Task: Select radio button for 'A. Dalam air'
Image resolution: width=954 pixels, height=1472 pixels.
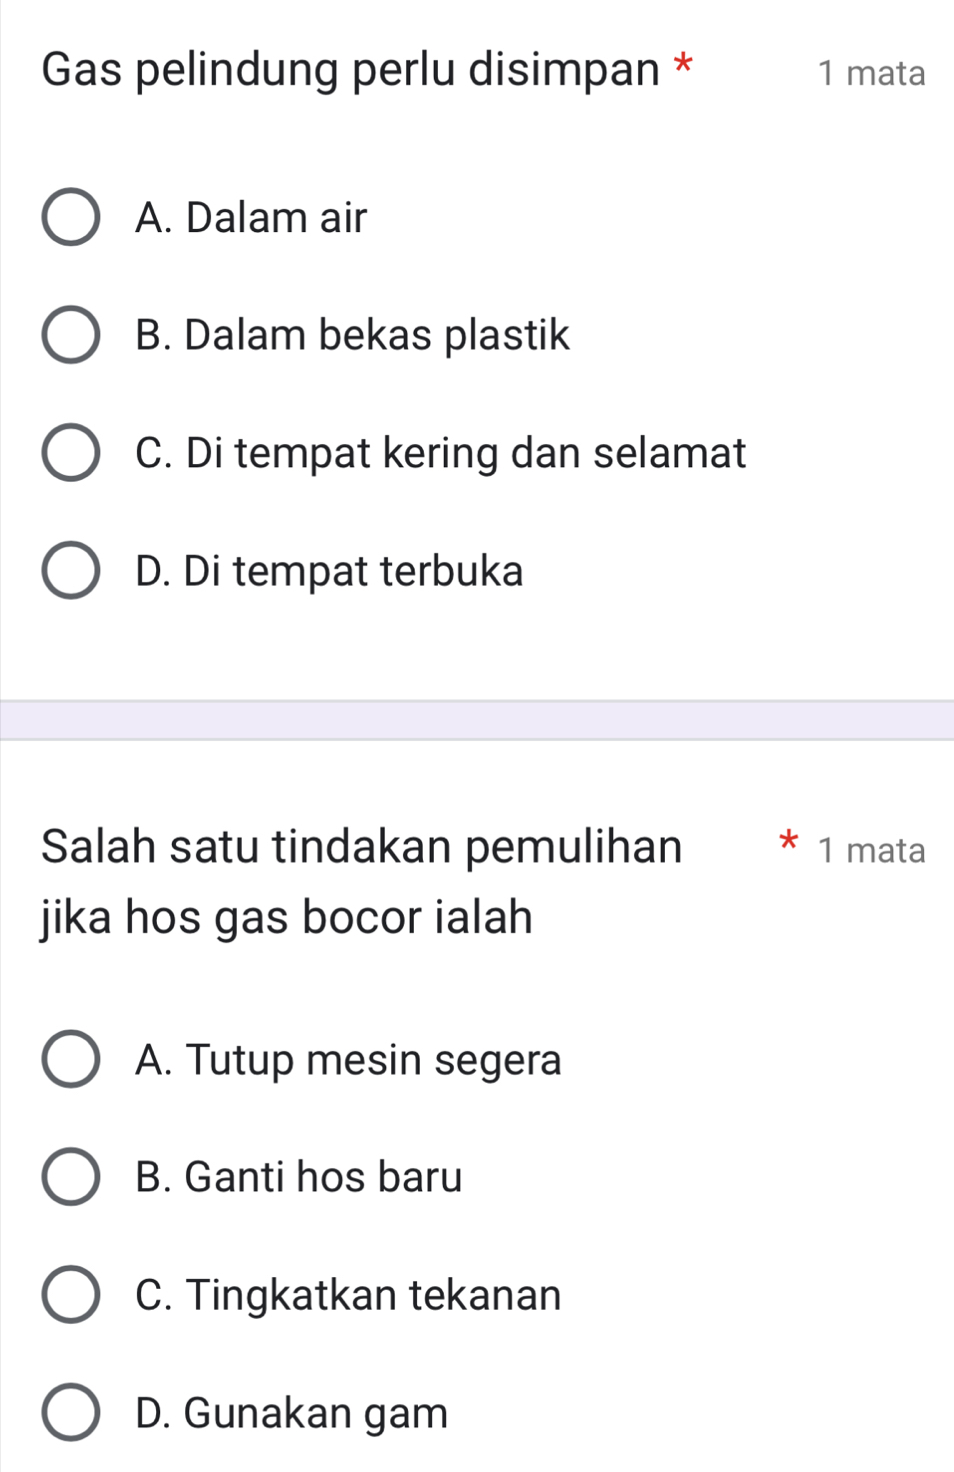Action: [70, 217]
